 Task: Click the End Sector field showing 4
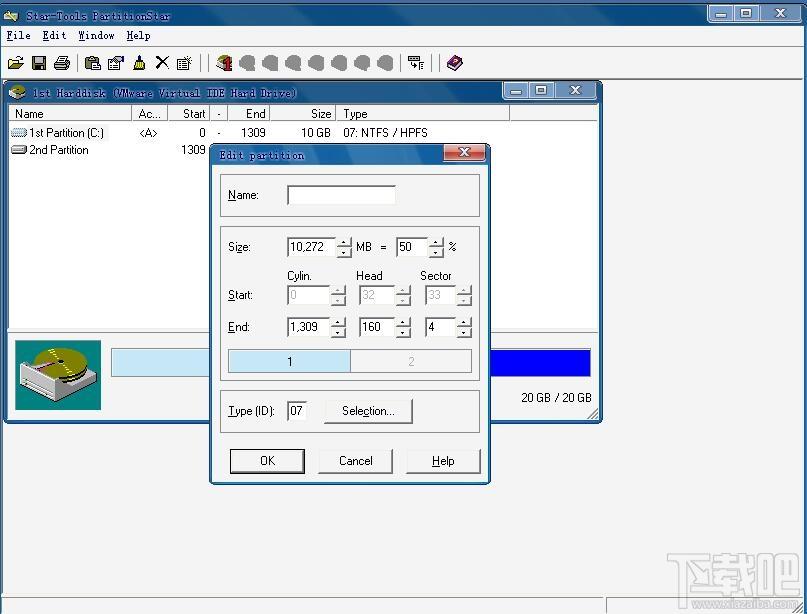click(441, 327)
